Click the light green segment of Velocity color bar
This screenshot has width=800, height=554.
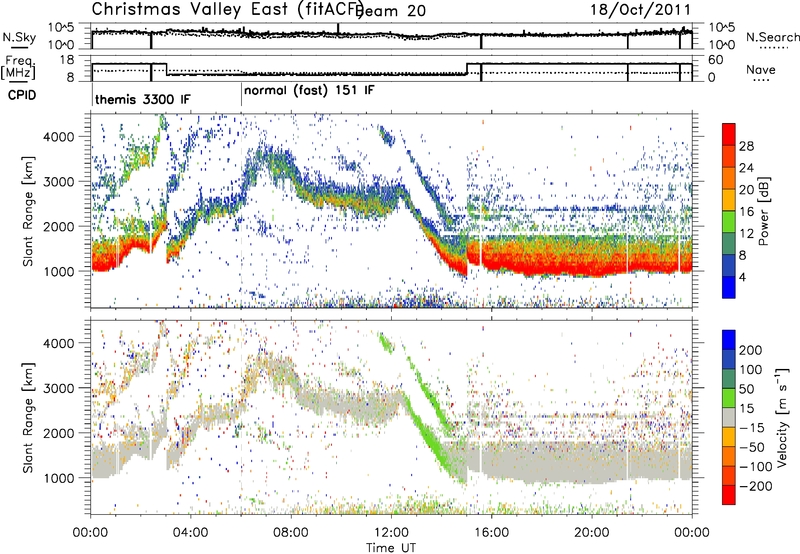coord(729,398)
